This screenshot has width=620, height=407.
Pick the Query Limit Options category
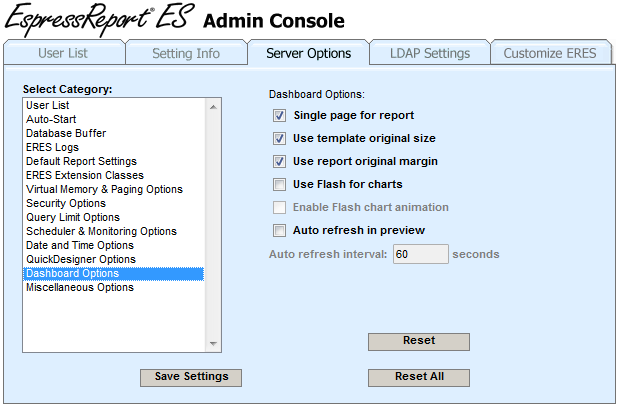[113, 217]
